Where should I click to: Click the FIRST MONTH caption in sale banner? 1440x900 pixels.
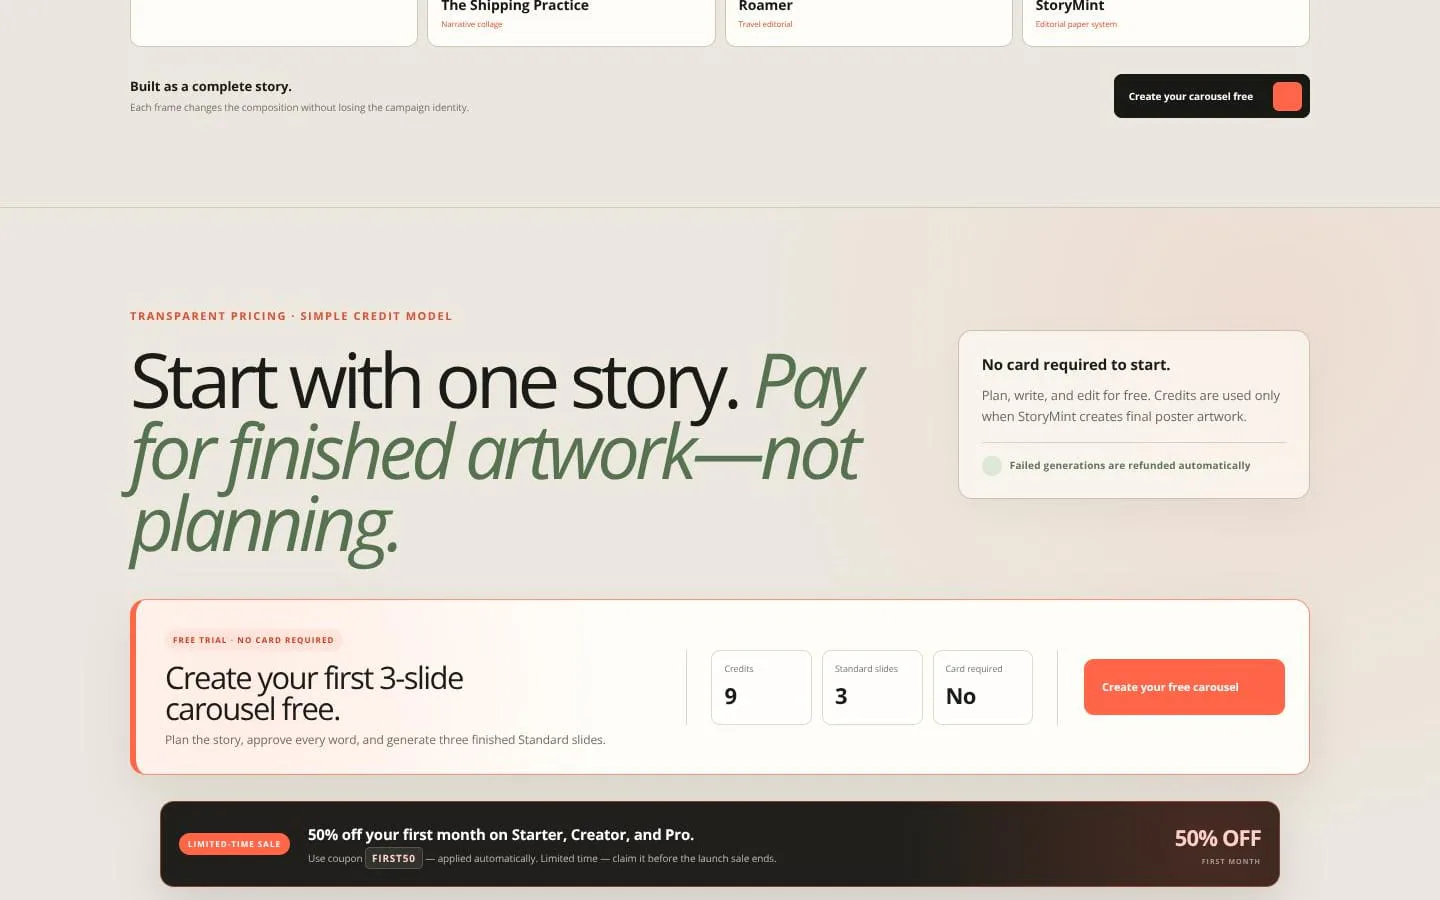pyautogui.click(x=1231, y=861)
